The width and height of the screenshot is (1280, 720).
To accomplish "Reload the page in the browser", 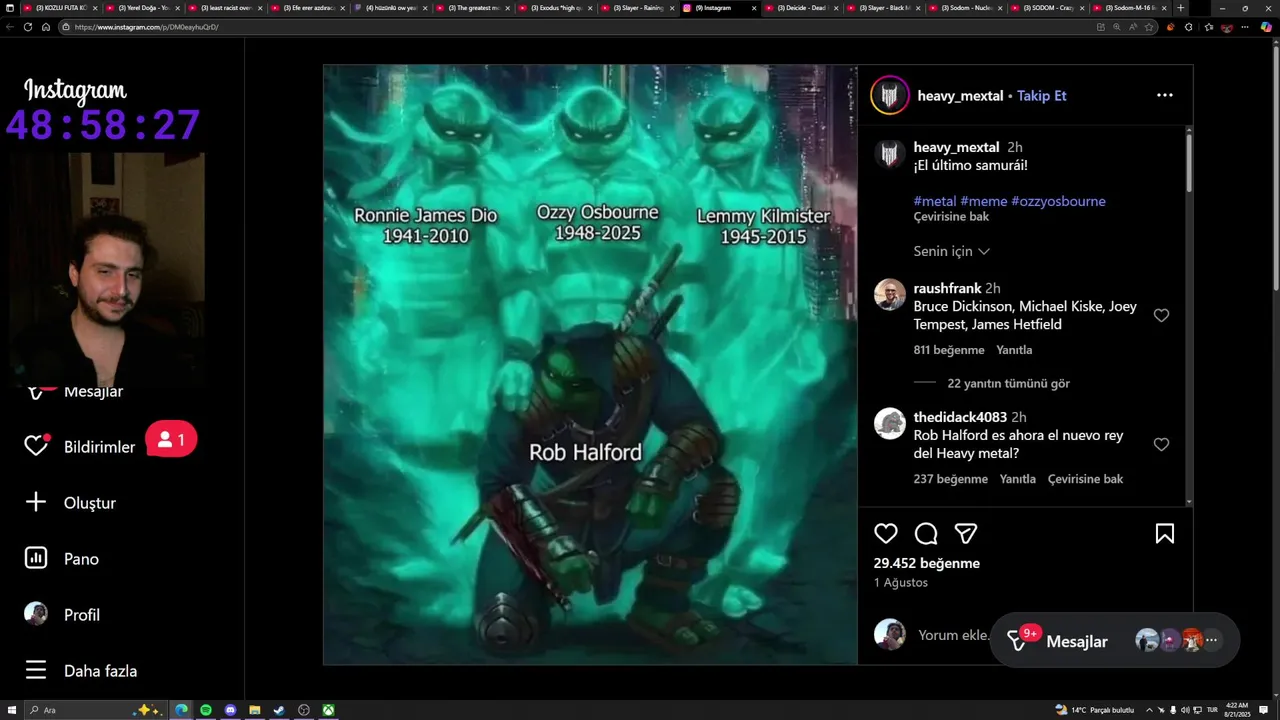I will pos(28,27).
